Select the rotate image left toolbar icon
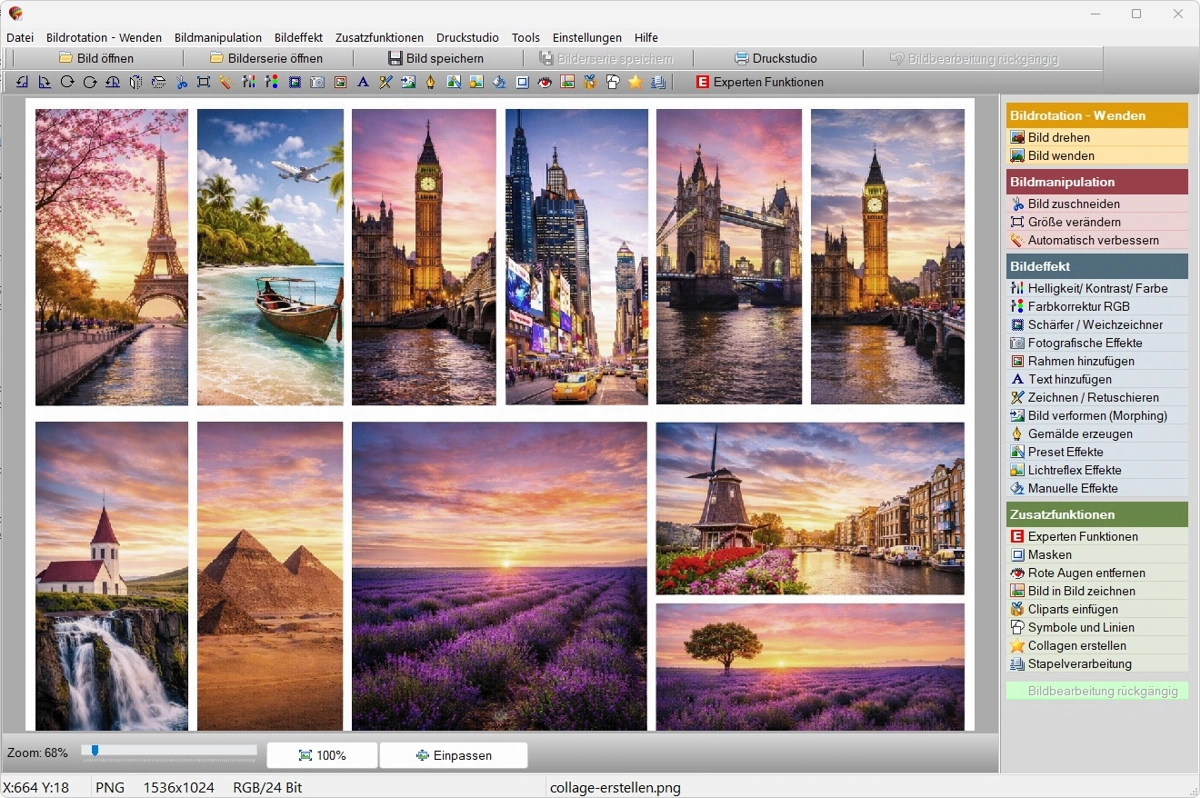The width and height of the screenshot is (1200, 798). point(23,82)
